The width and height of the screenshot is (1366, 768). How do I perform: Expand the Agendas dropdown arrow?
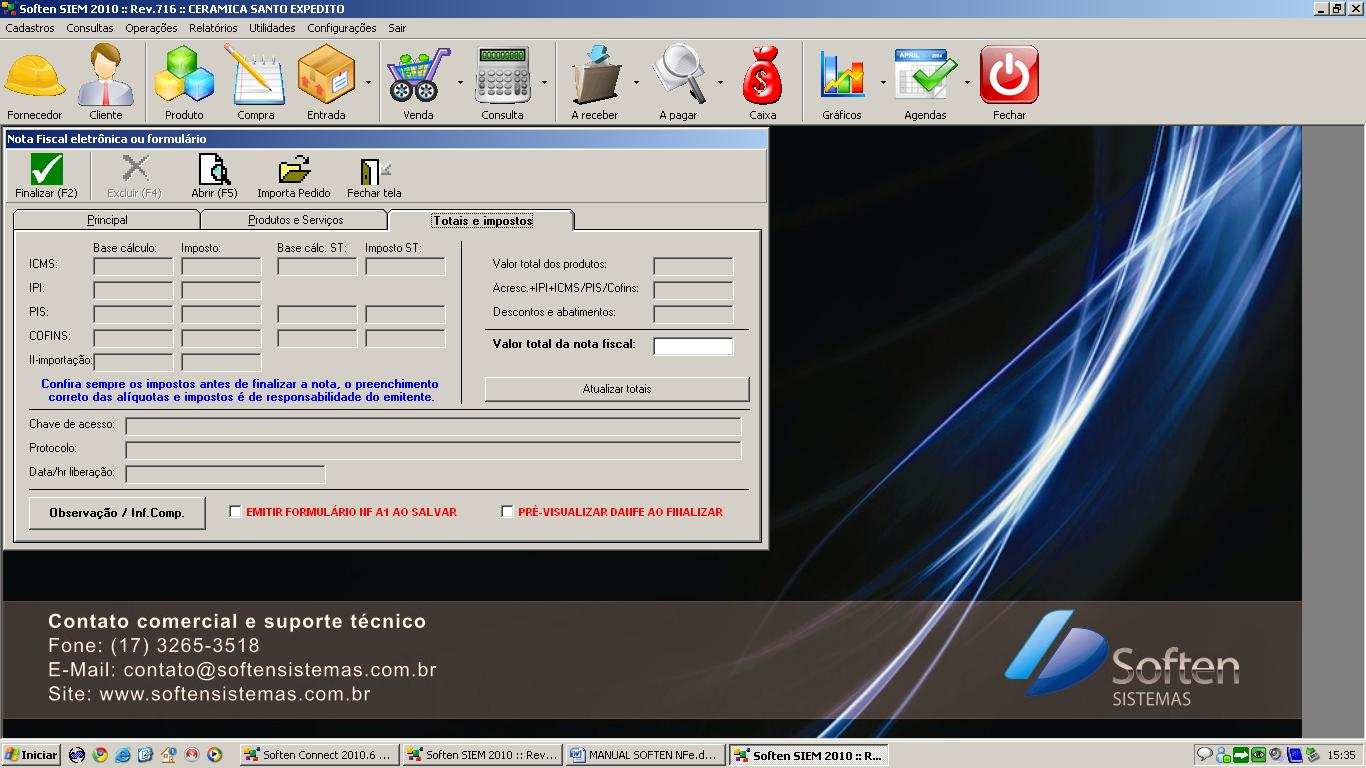click(x=967, y=82)
